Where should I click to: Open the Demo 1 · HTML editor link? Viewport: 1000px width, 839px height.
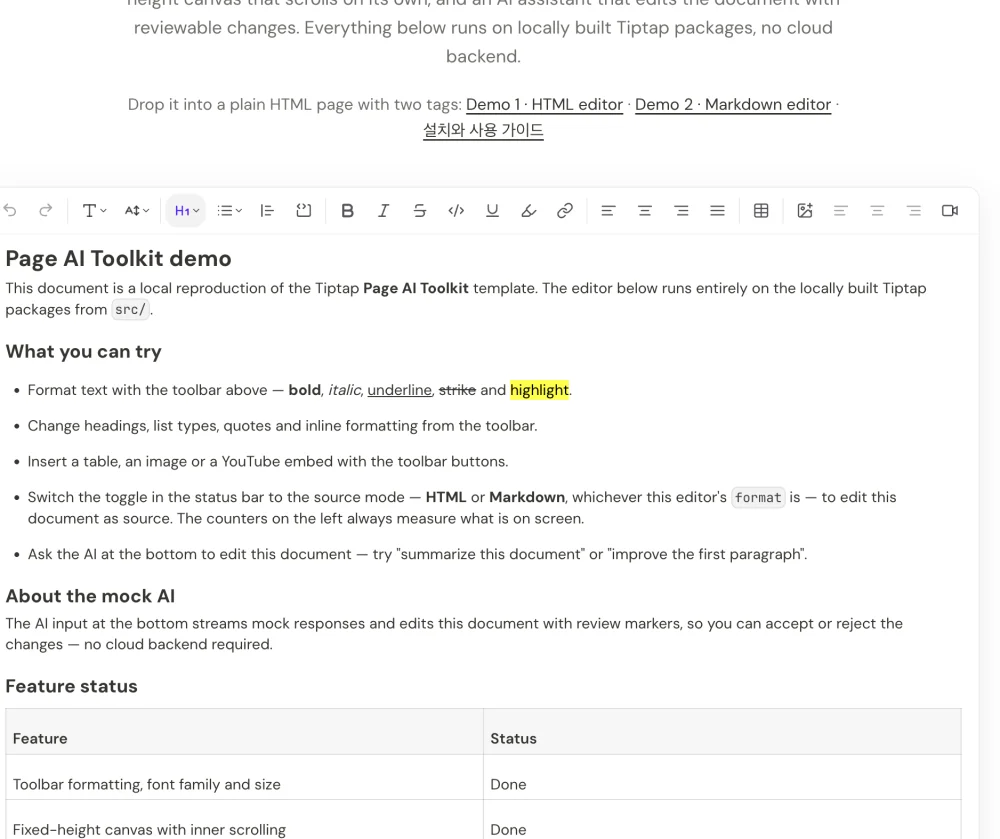click(545, 105)
